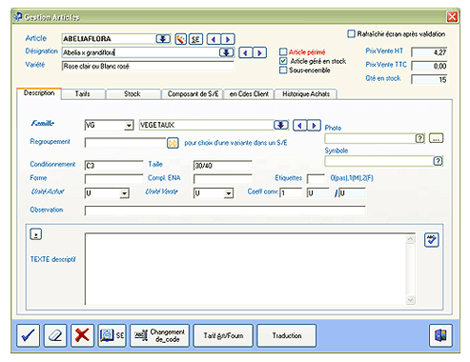
Task: Click the text area scrollbar up arrow
Action: [410, 239]
